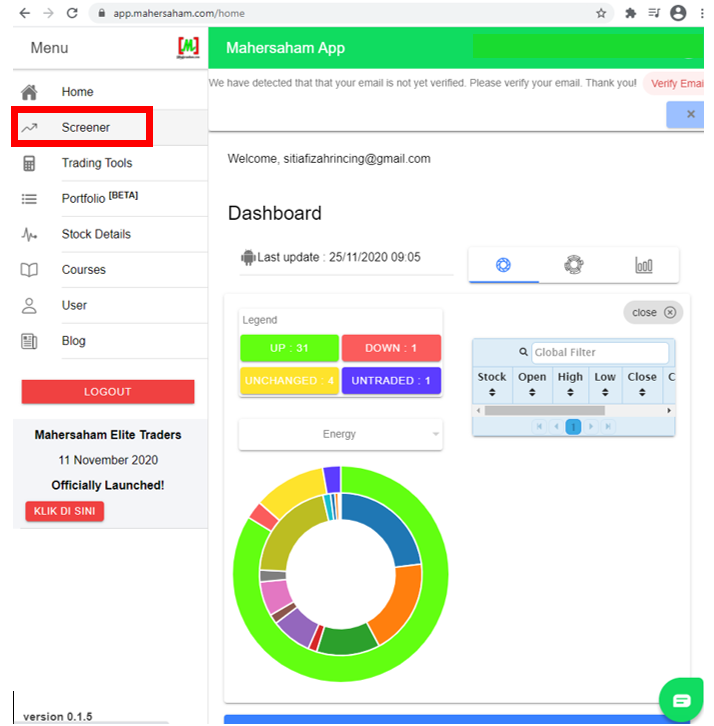
Task: Toggle the green UP legend filter
Action: click(x=289, y=348)
